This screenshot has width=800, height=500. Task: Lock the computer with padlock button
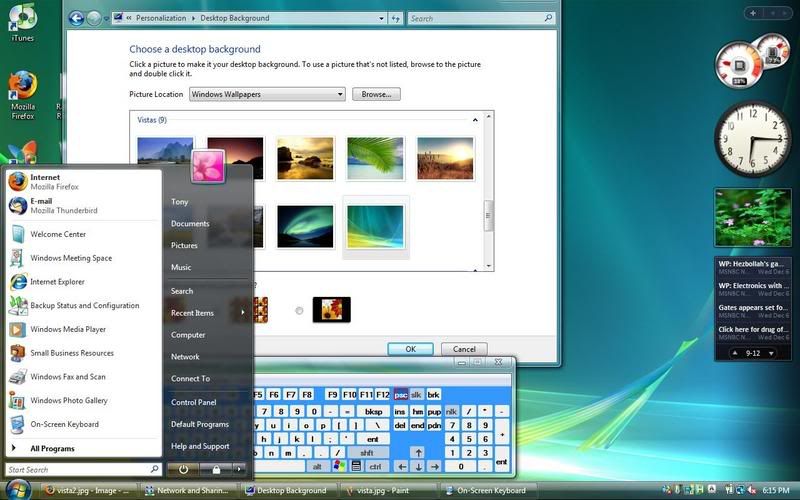[x=216, y=469]
